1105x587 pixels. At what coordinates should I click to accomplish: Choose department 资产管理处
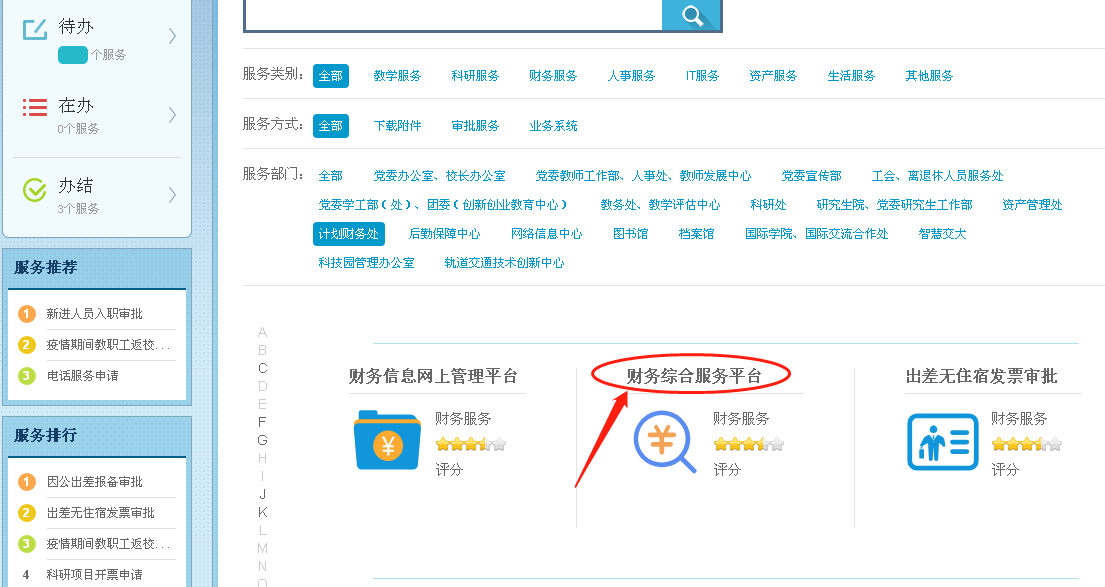[1032, 204]
